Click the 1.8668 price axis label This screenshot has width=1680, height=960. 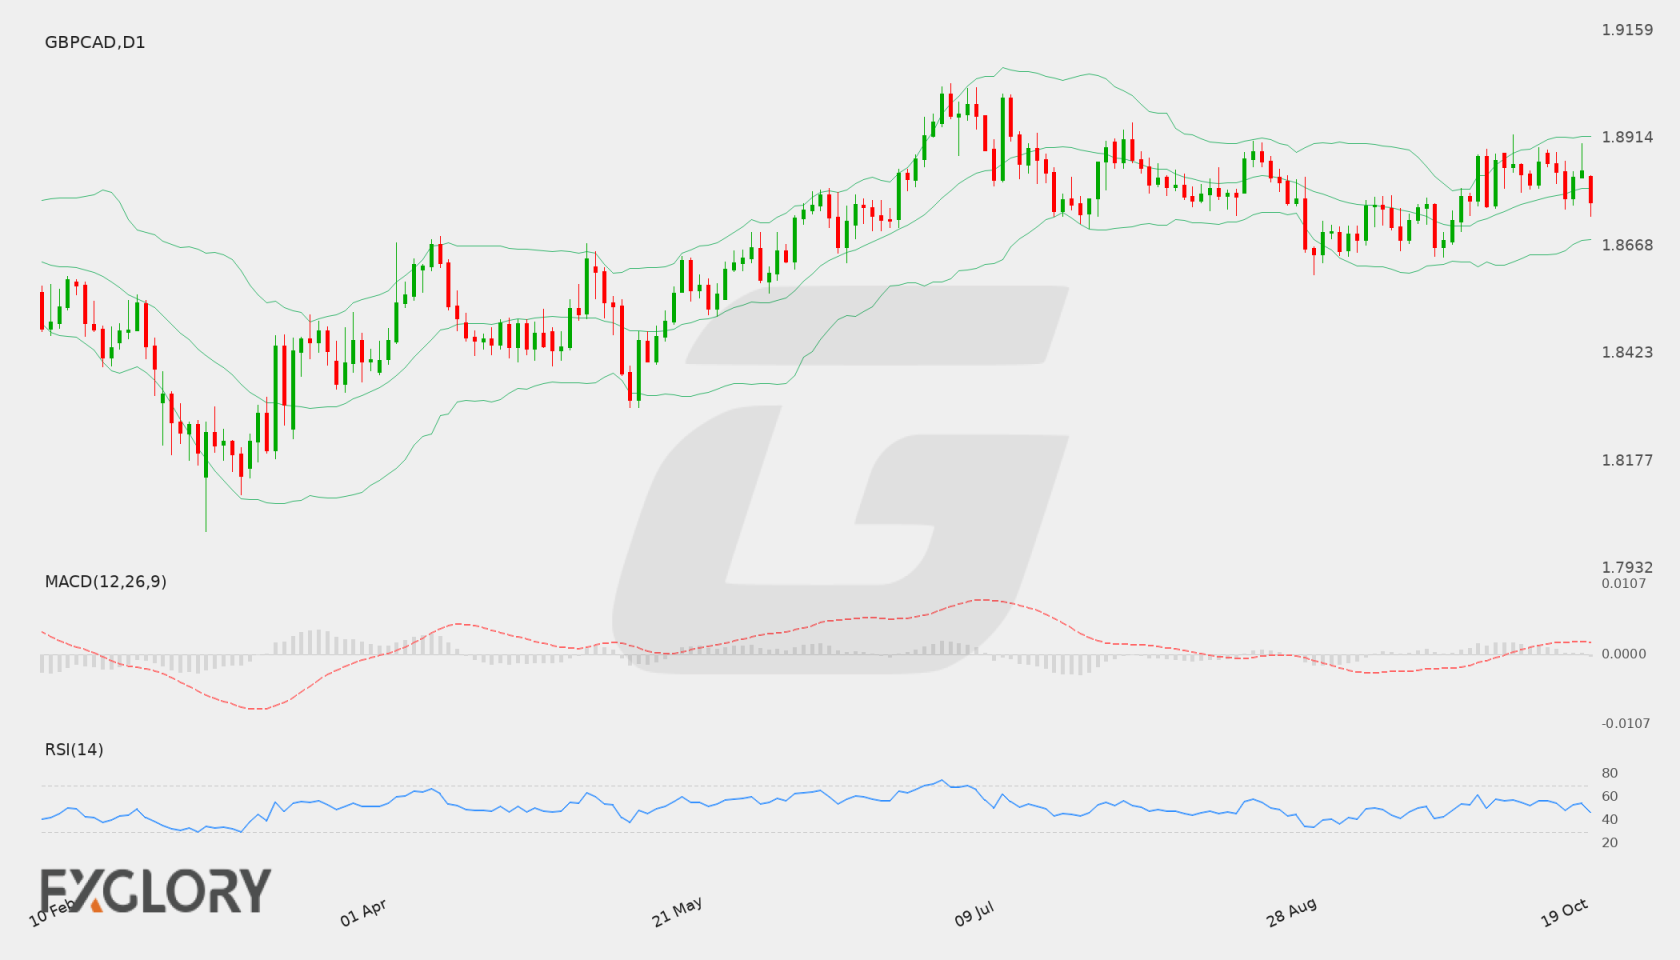[1627, 245]
